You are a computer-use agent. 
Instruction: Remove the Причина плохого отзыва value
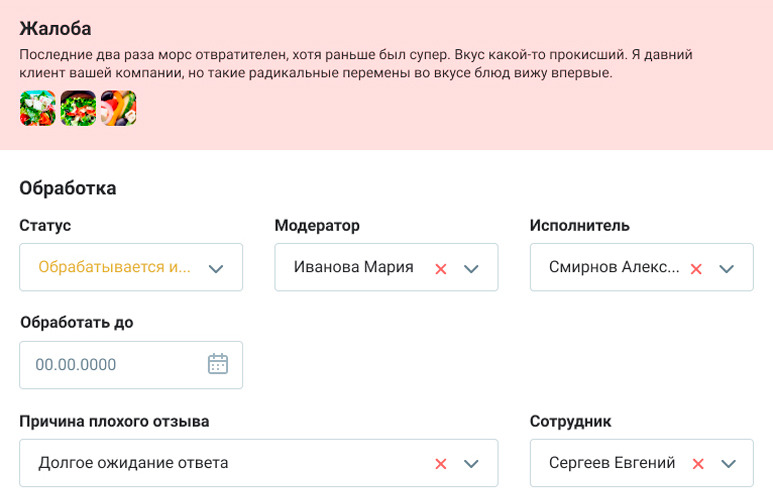pos(440,464)
